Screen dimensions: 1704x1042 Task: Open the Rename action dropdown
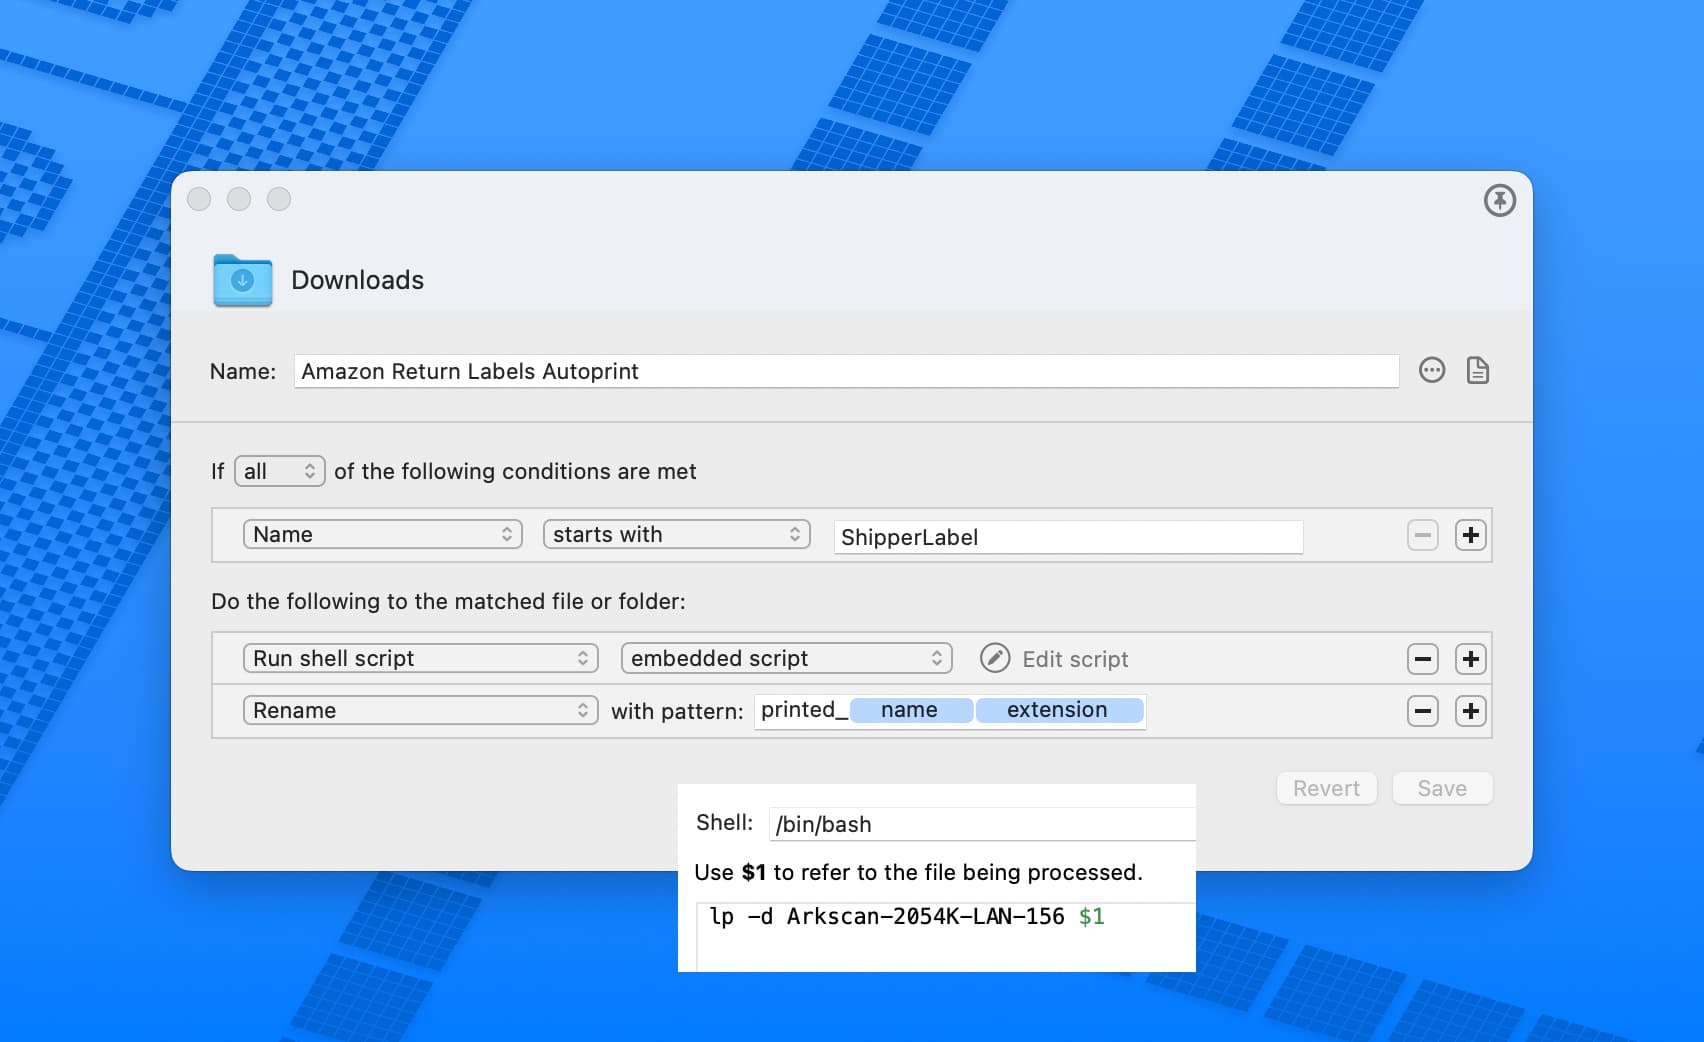point(420,711)
